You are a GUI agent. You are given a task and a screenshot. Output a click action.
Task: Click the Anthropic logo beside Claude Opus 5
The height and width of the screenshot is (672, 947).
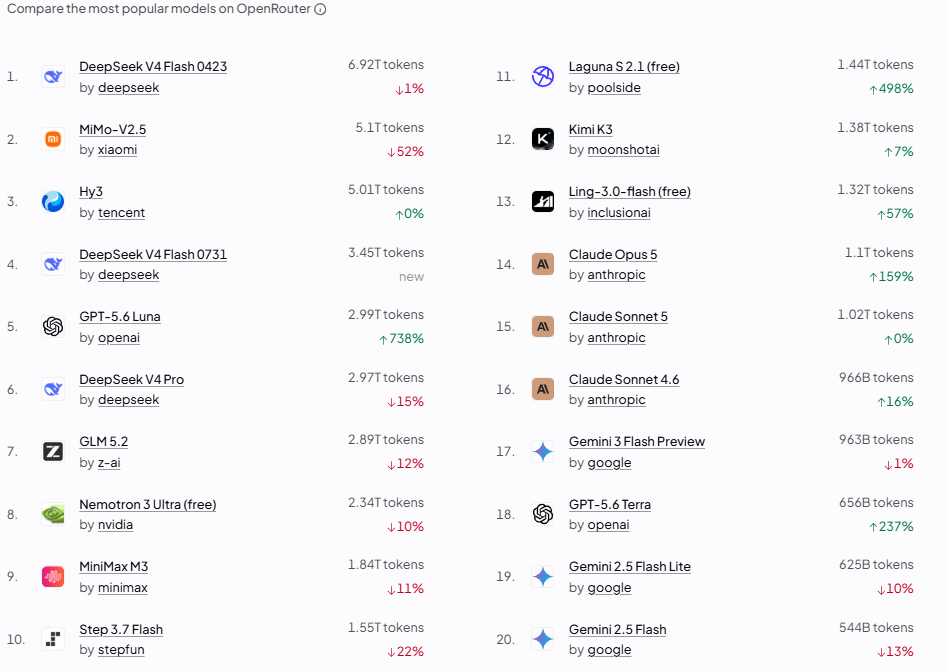click(x=543, y=264)
